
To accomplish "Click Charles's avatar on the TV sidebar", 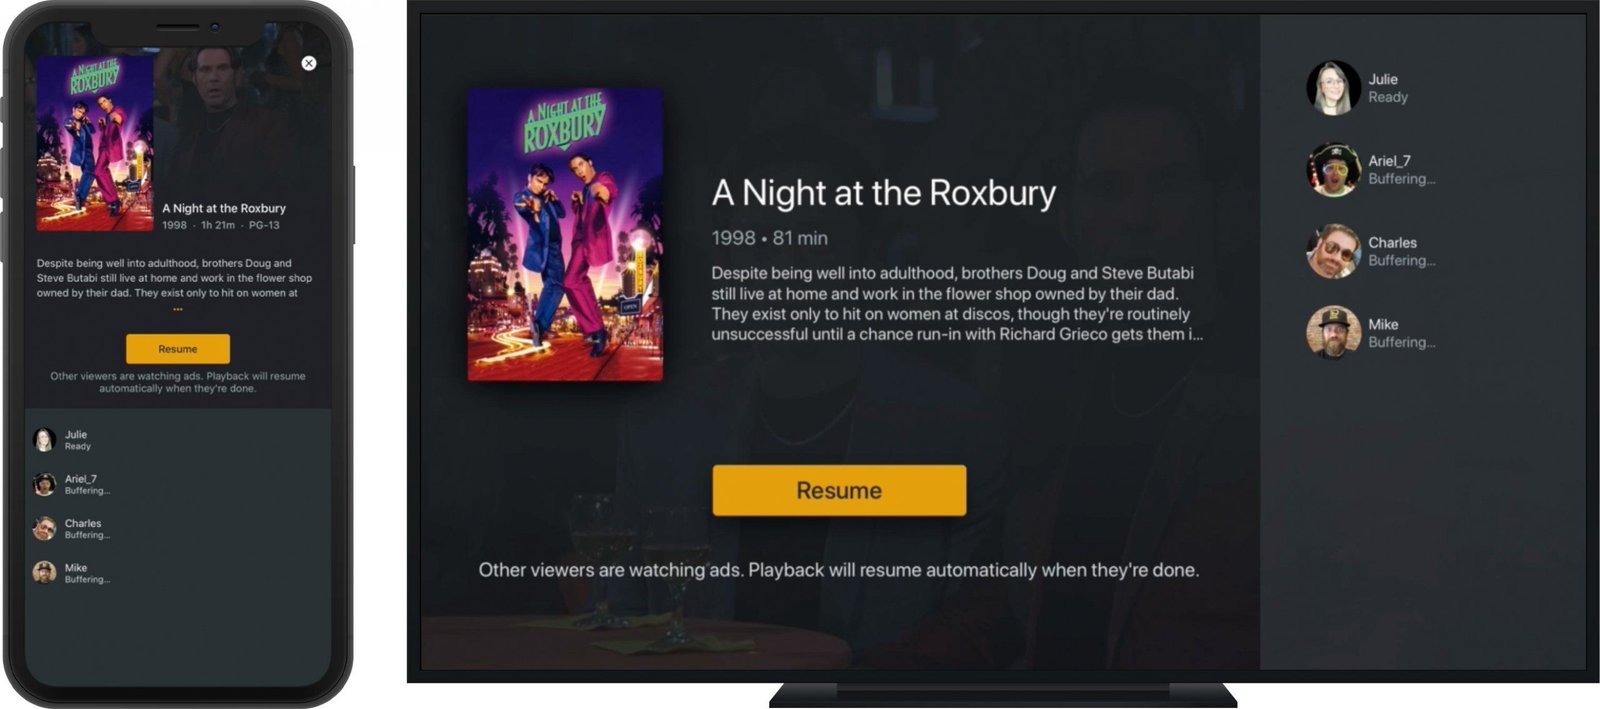I will pyautogui.click(x=1333, y=251).
